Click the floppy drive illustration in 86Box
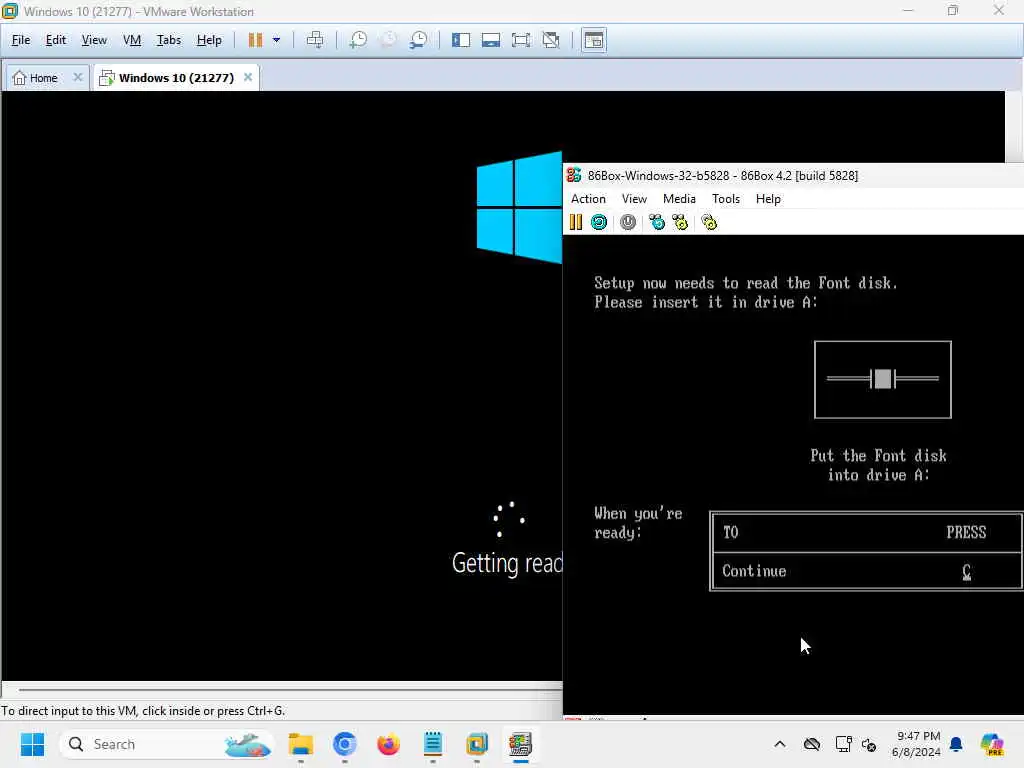 (882, 379)
